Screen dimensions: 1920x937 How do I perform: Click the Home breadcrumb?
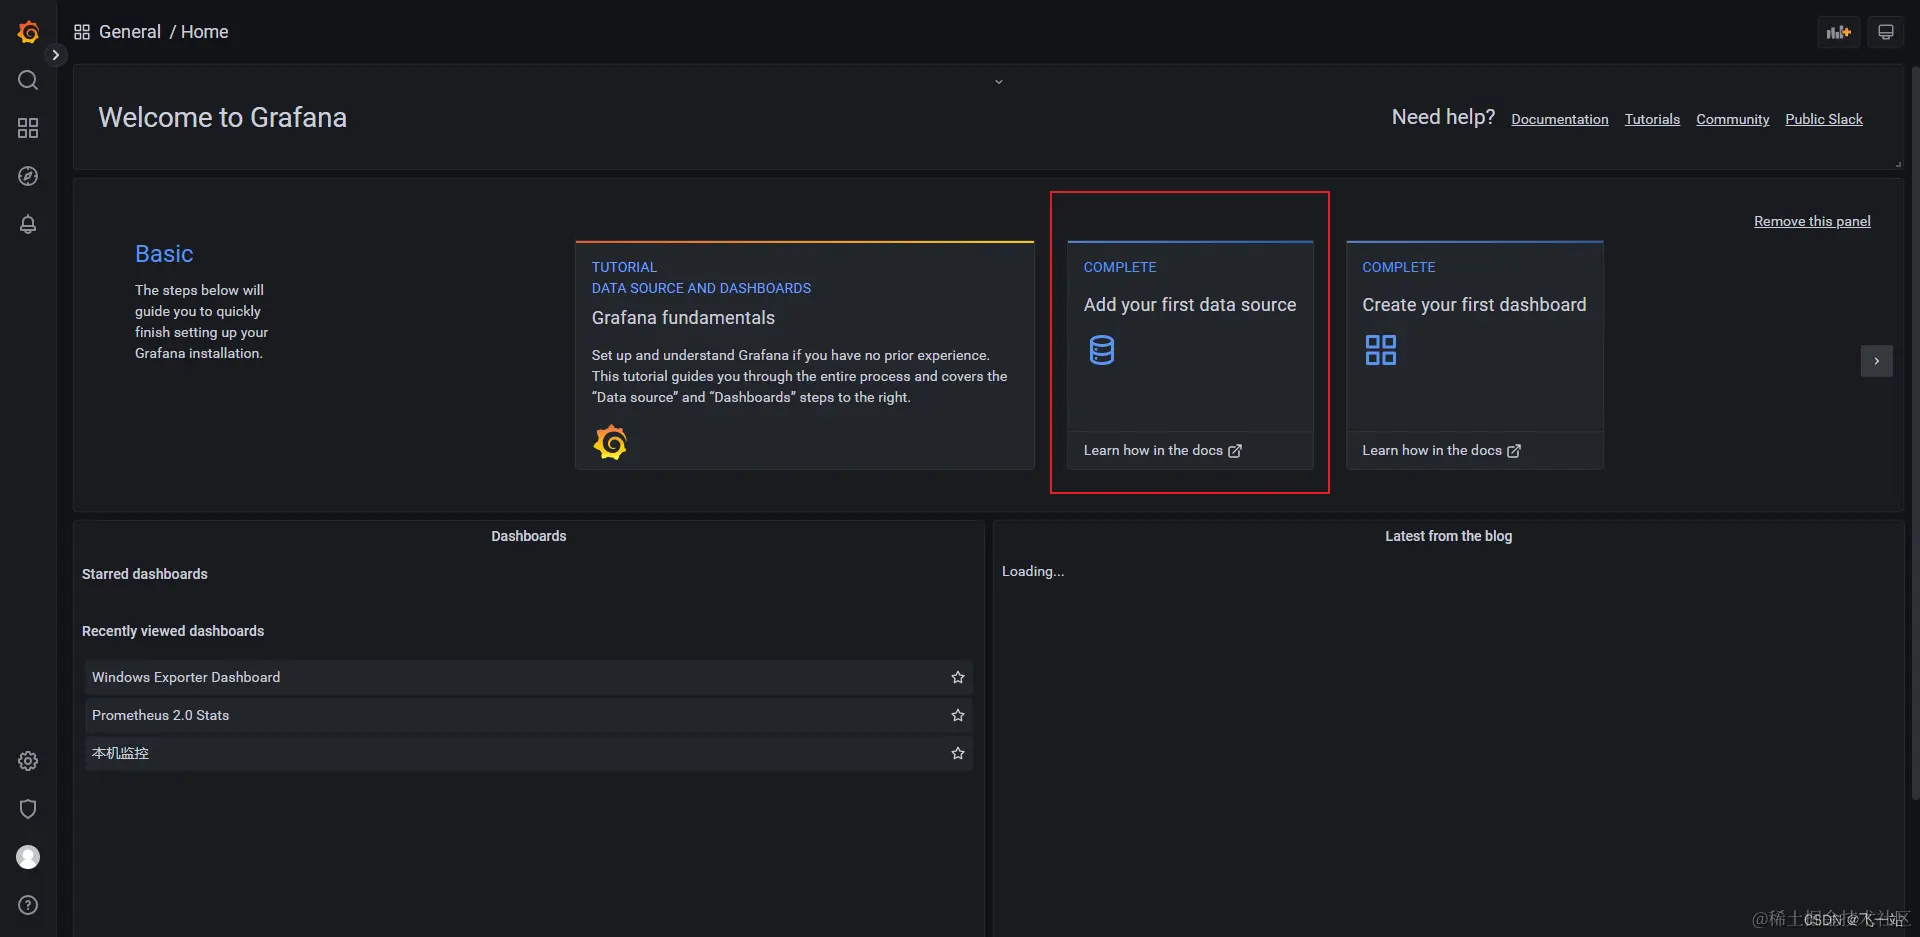coord(205,32)
